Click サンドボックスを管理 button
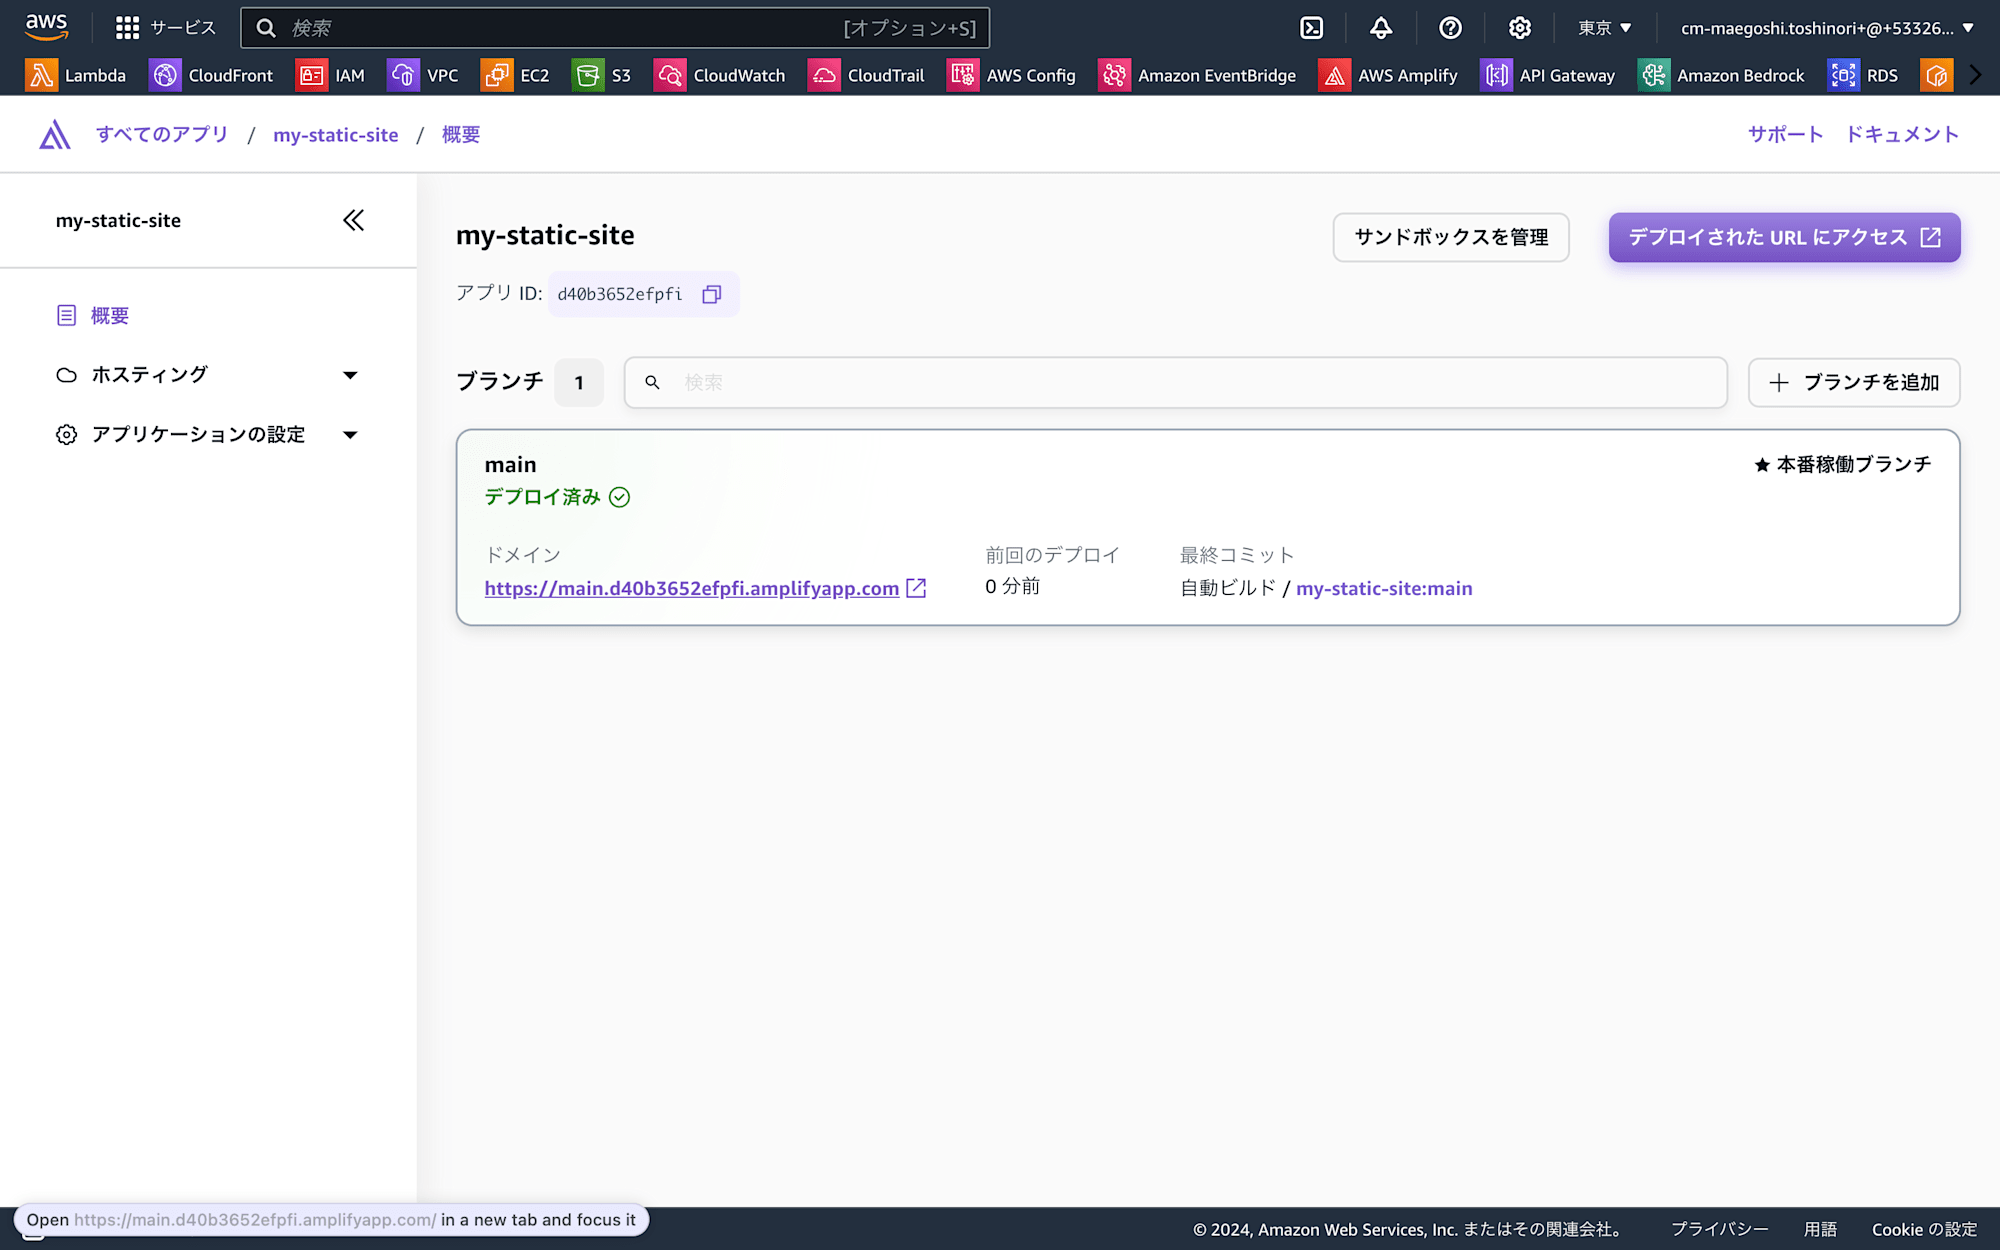This screenshot has height=1250, width=2000. (1451, 237)
